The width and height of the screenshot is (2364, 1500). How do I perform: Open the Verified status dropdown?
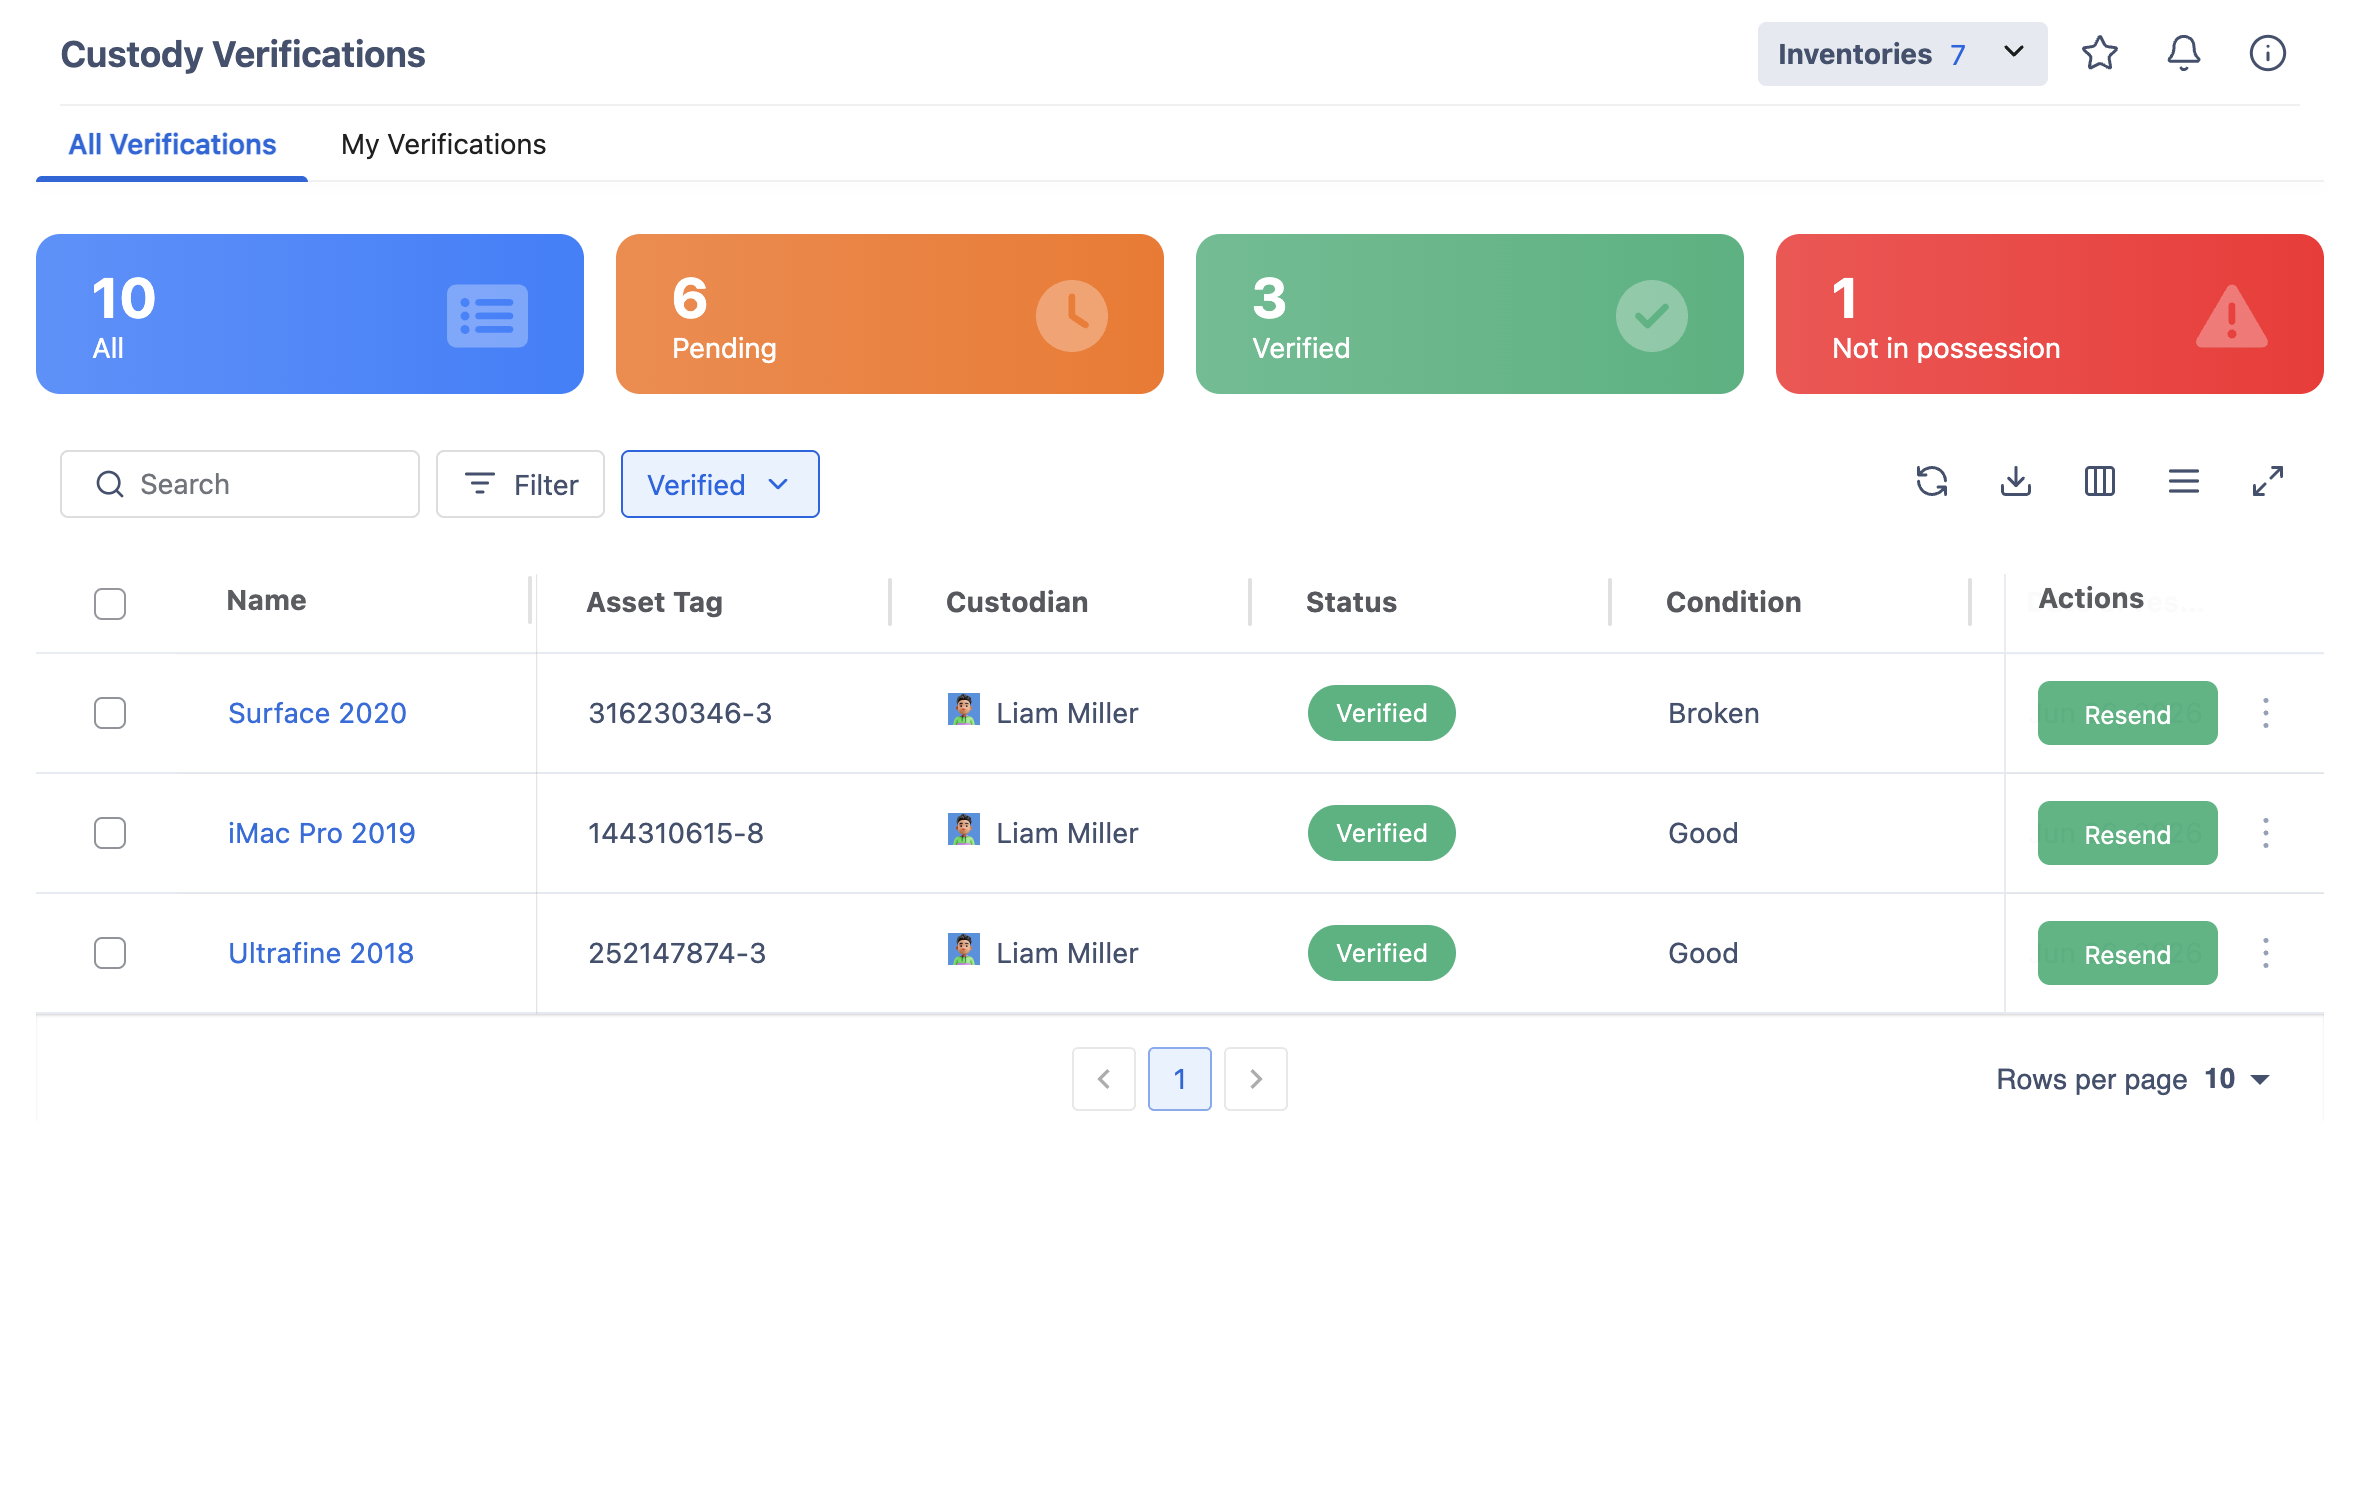click(x=720, y=484)
